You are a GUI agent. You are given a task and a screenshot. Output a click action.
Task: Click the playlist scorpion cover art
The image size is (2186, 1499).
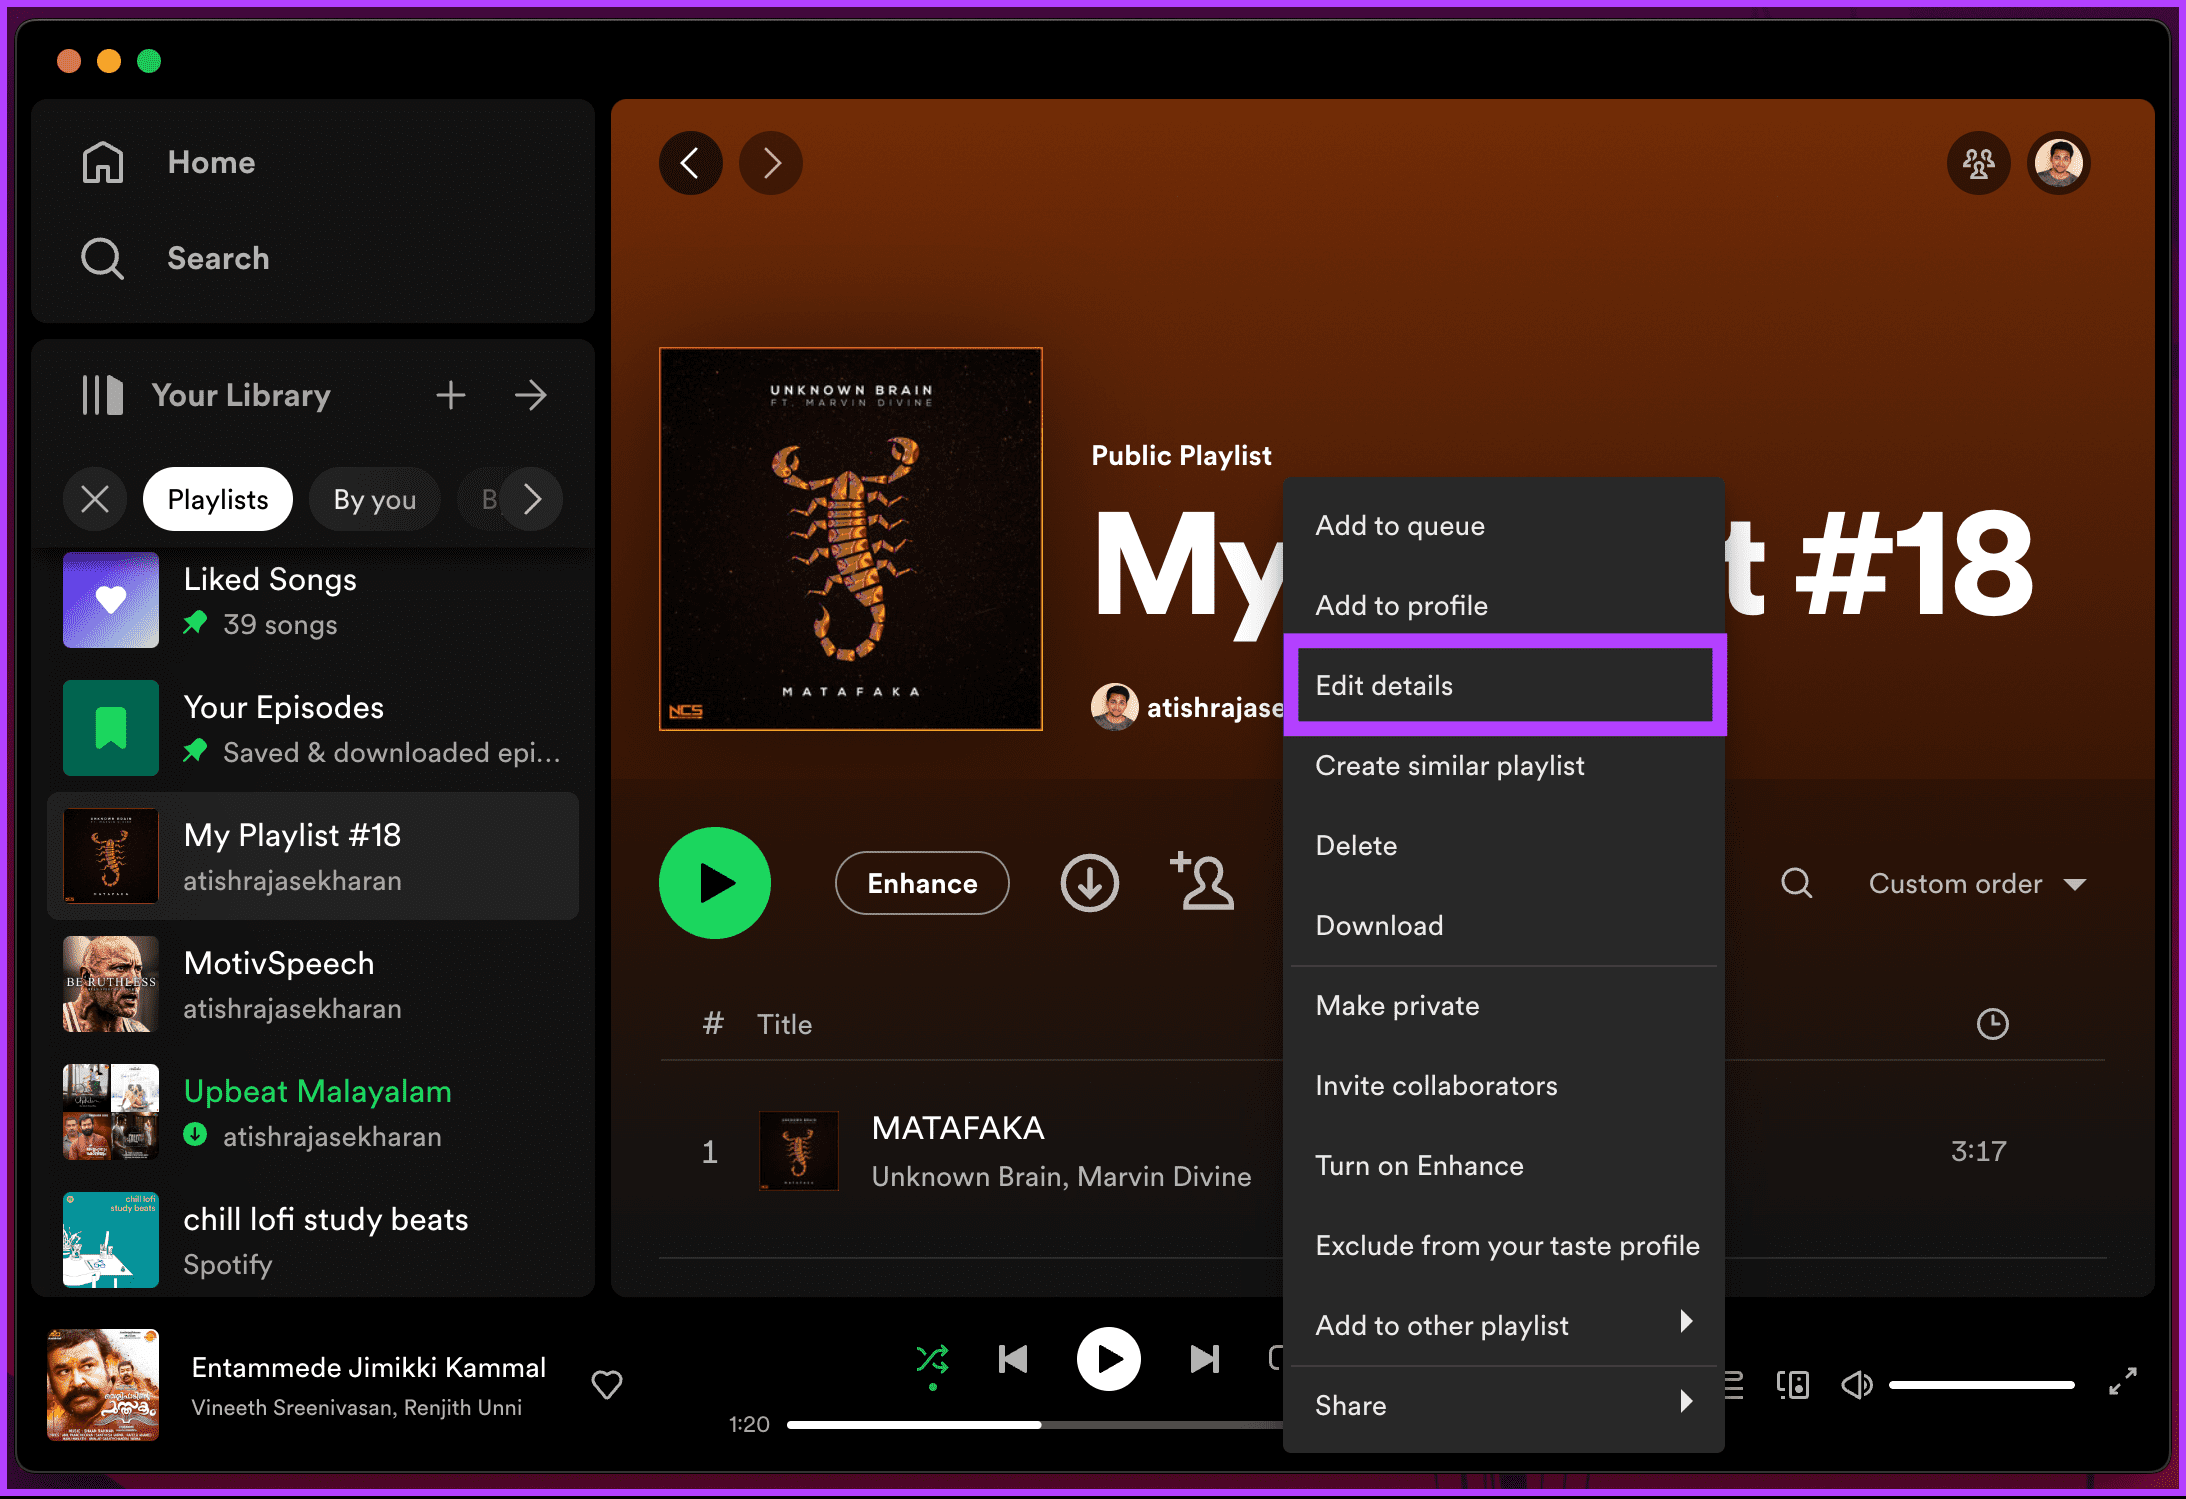(851, 539)
